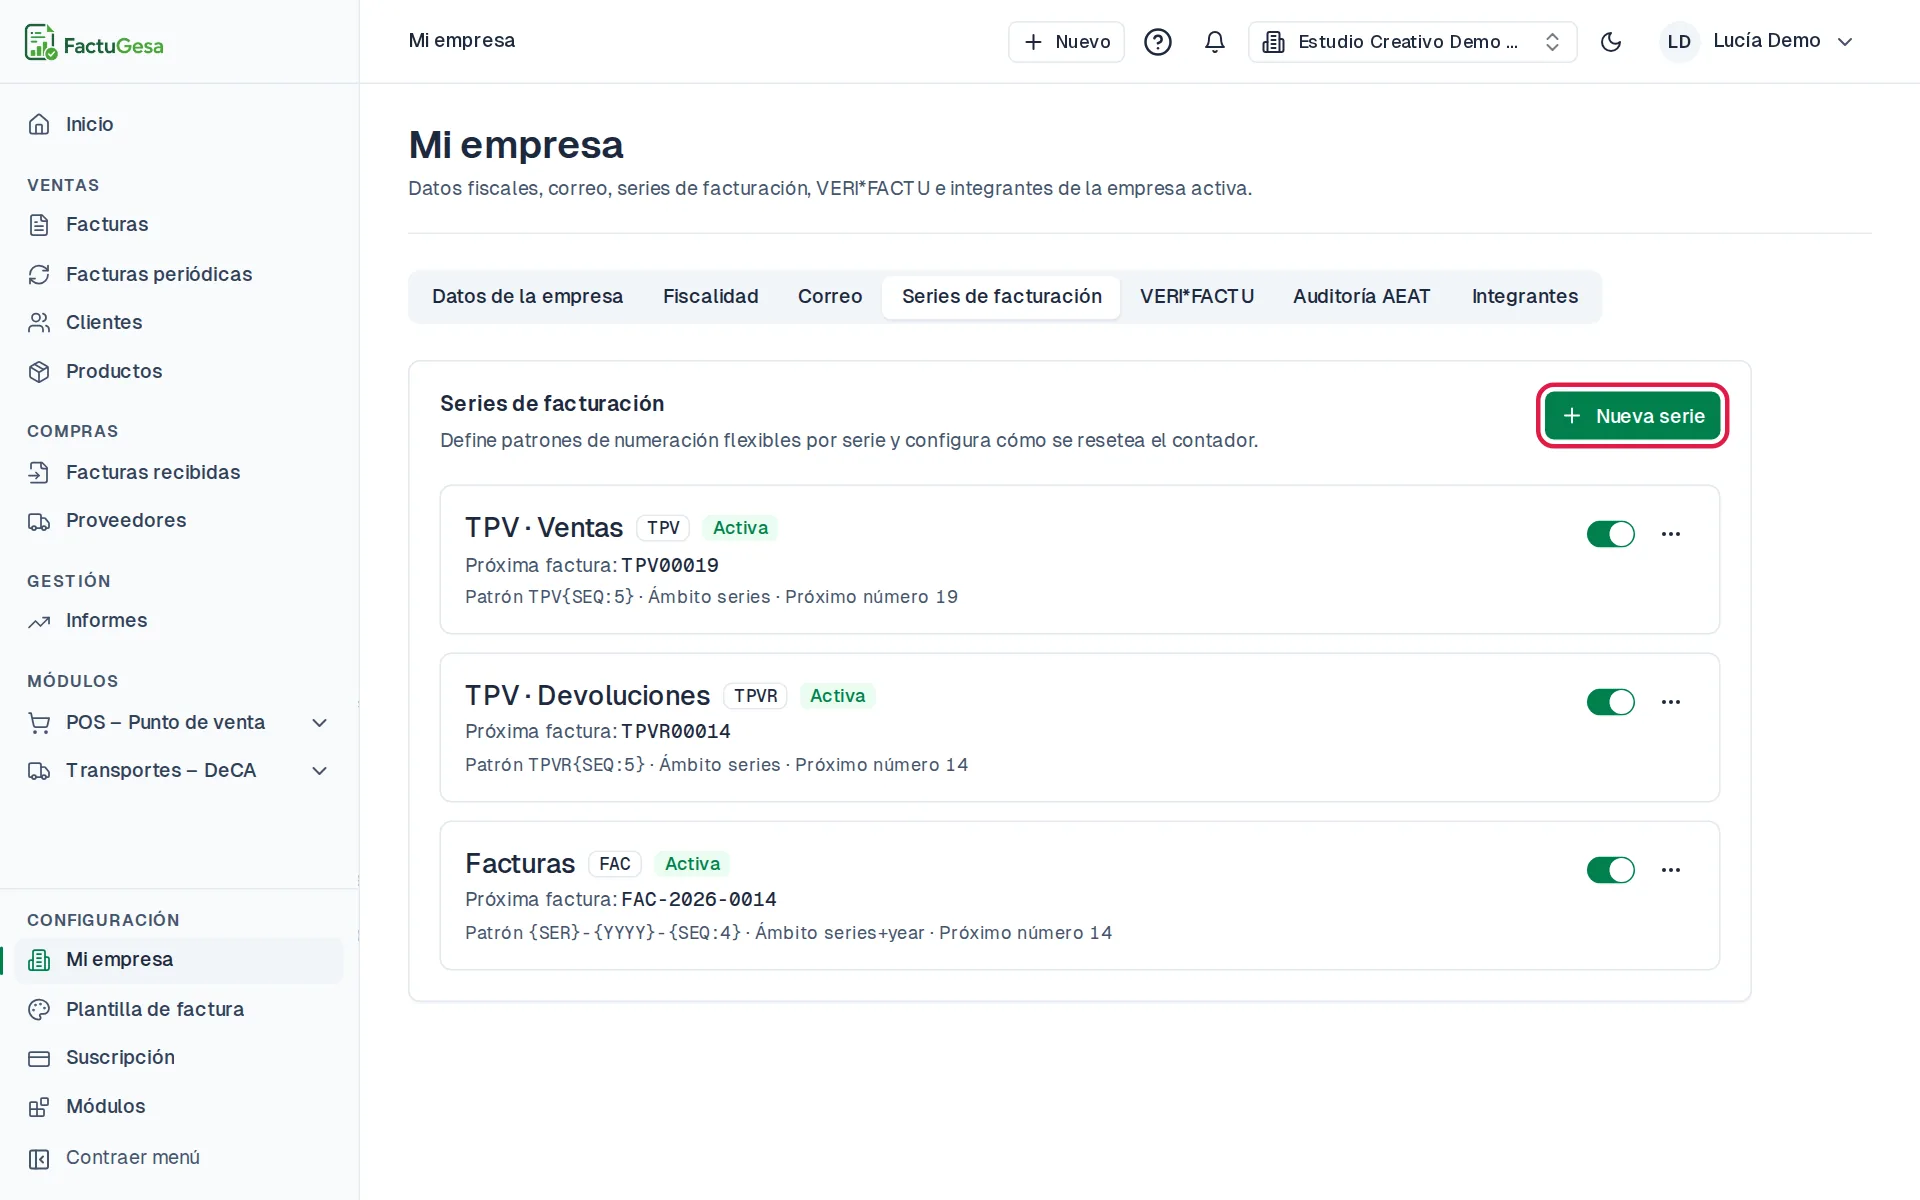Expand Transportes – DeCA module

[180, 770]
